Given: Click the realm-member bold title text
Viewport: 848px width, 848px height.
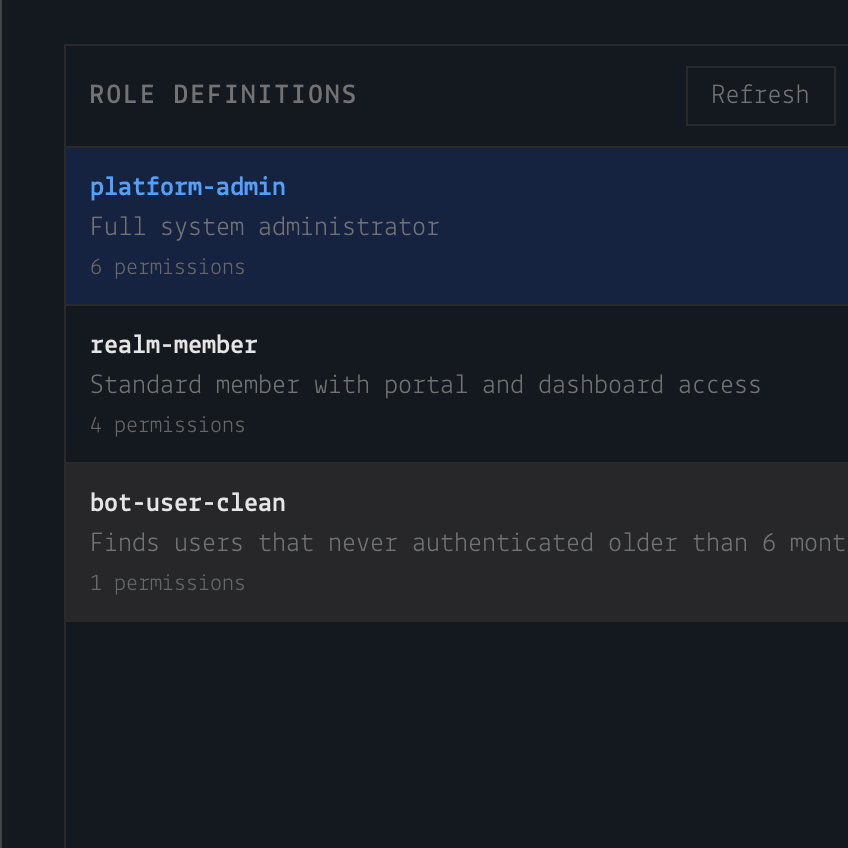Looking at the screenshot, I should tap(174, 345).
